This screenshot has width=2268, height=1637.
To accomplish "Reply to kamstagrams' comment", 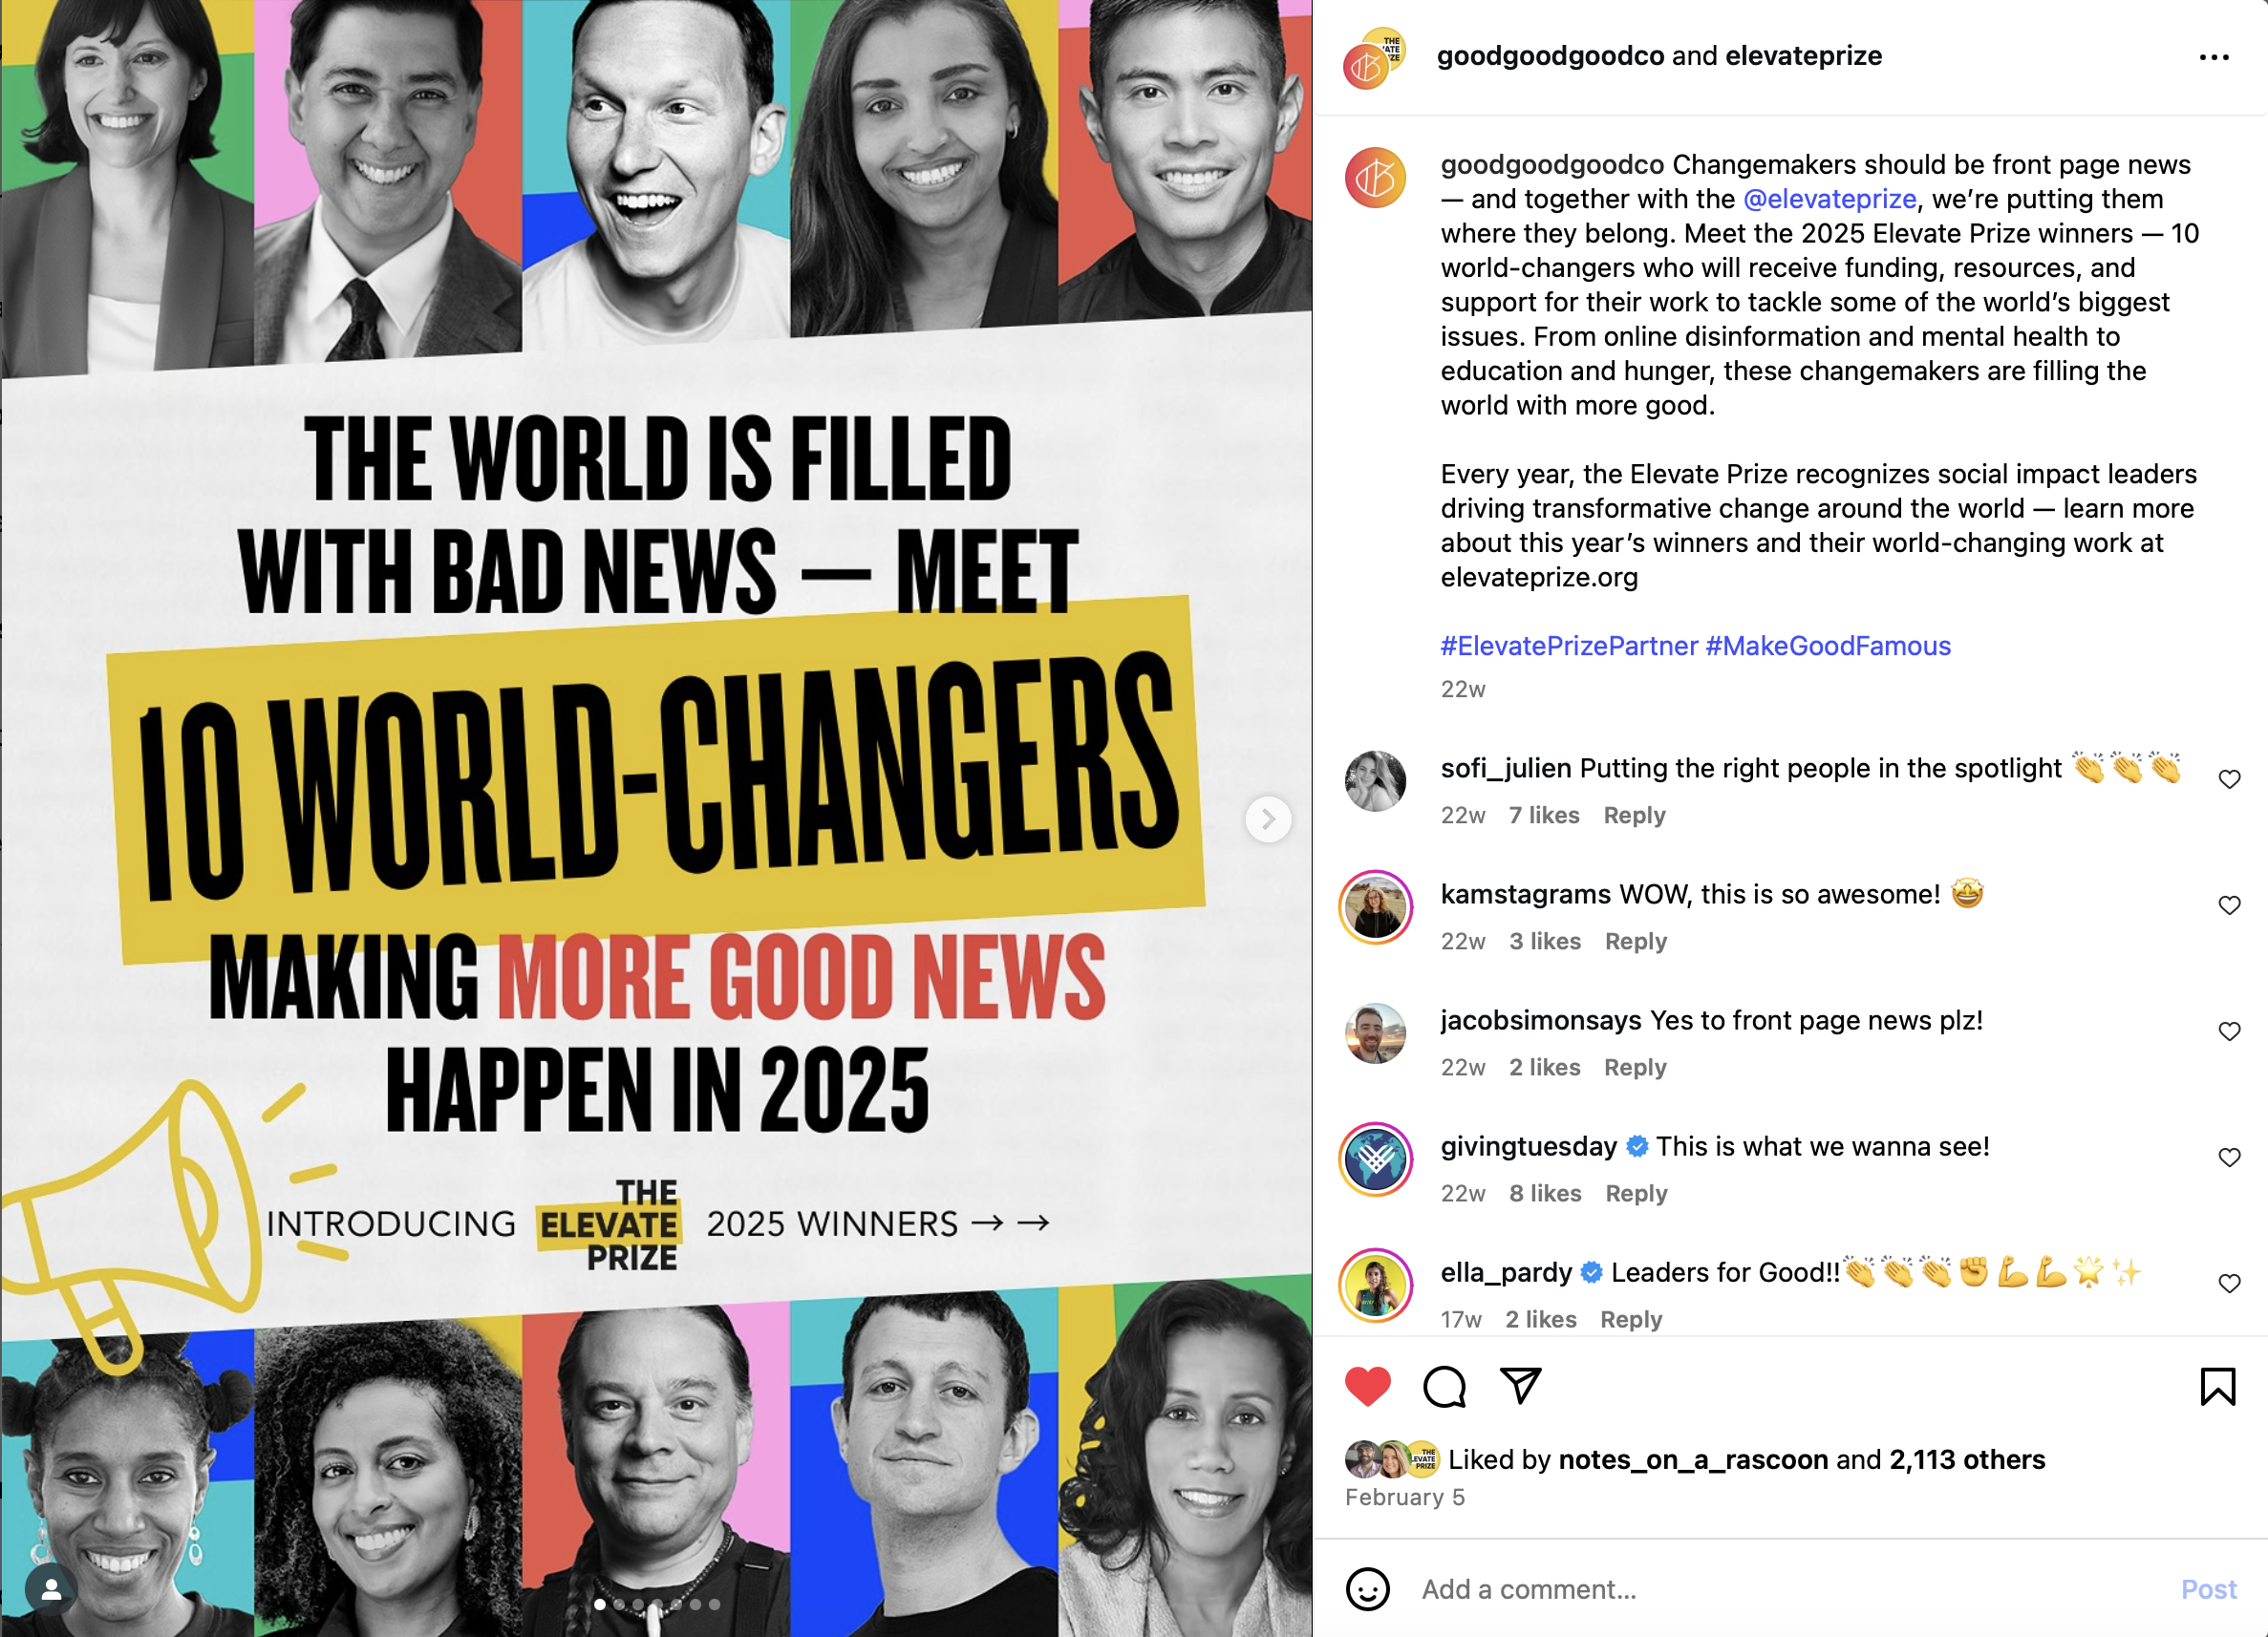I will [1635, 941].
